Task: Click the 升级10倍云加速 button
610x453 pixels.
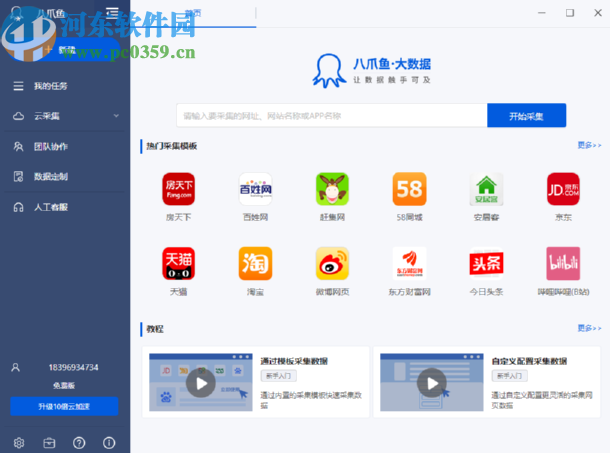Action: (64, 406)
